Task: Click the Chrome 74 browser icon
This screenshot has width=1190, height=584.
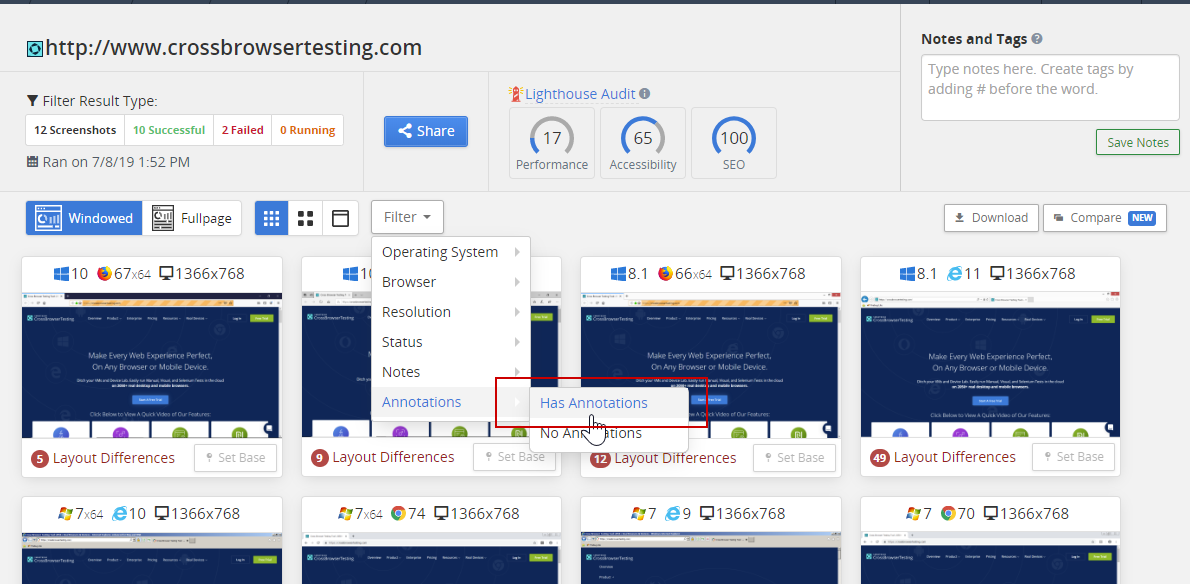Action: (398, 513)
